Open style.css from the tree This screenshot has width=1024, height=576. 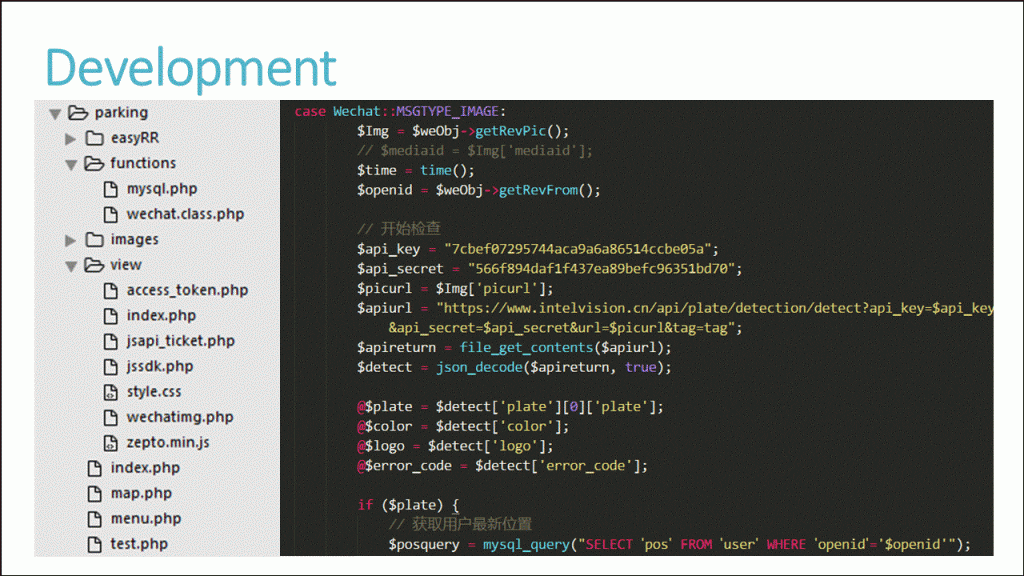point(154,392)
